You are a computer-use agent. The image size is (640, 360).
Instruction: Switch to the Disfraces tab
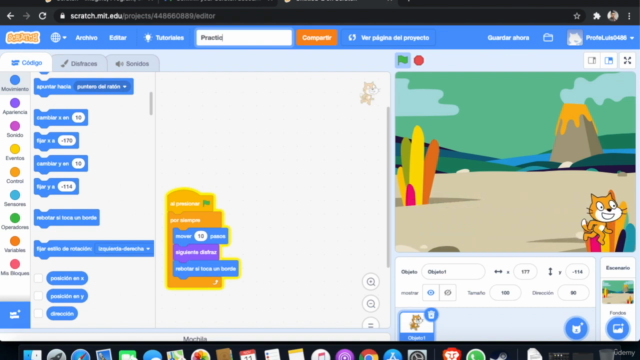coord(79,64)
